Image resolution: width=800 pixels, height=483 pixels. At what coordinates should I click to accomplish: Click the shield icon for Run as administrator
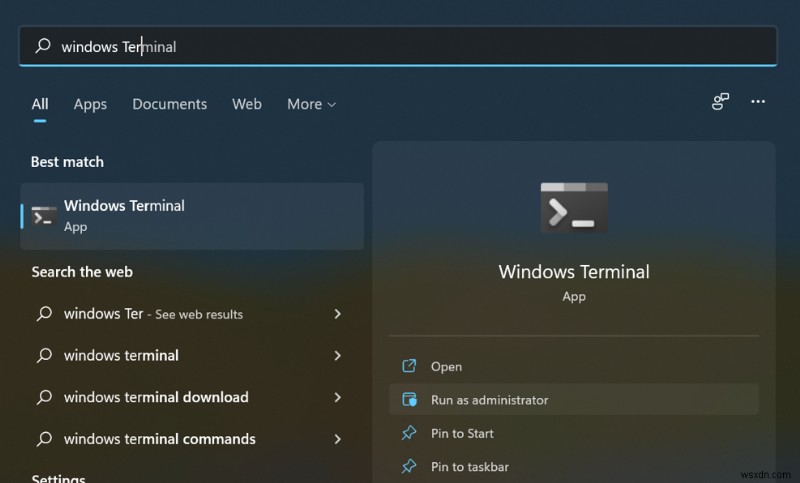409,399
